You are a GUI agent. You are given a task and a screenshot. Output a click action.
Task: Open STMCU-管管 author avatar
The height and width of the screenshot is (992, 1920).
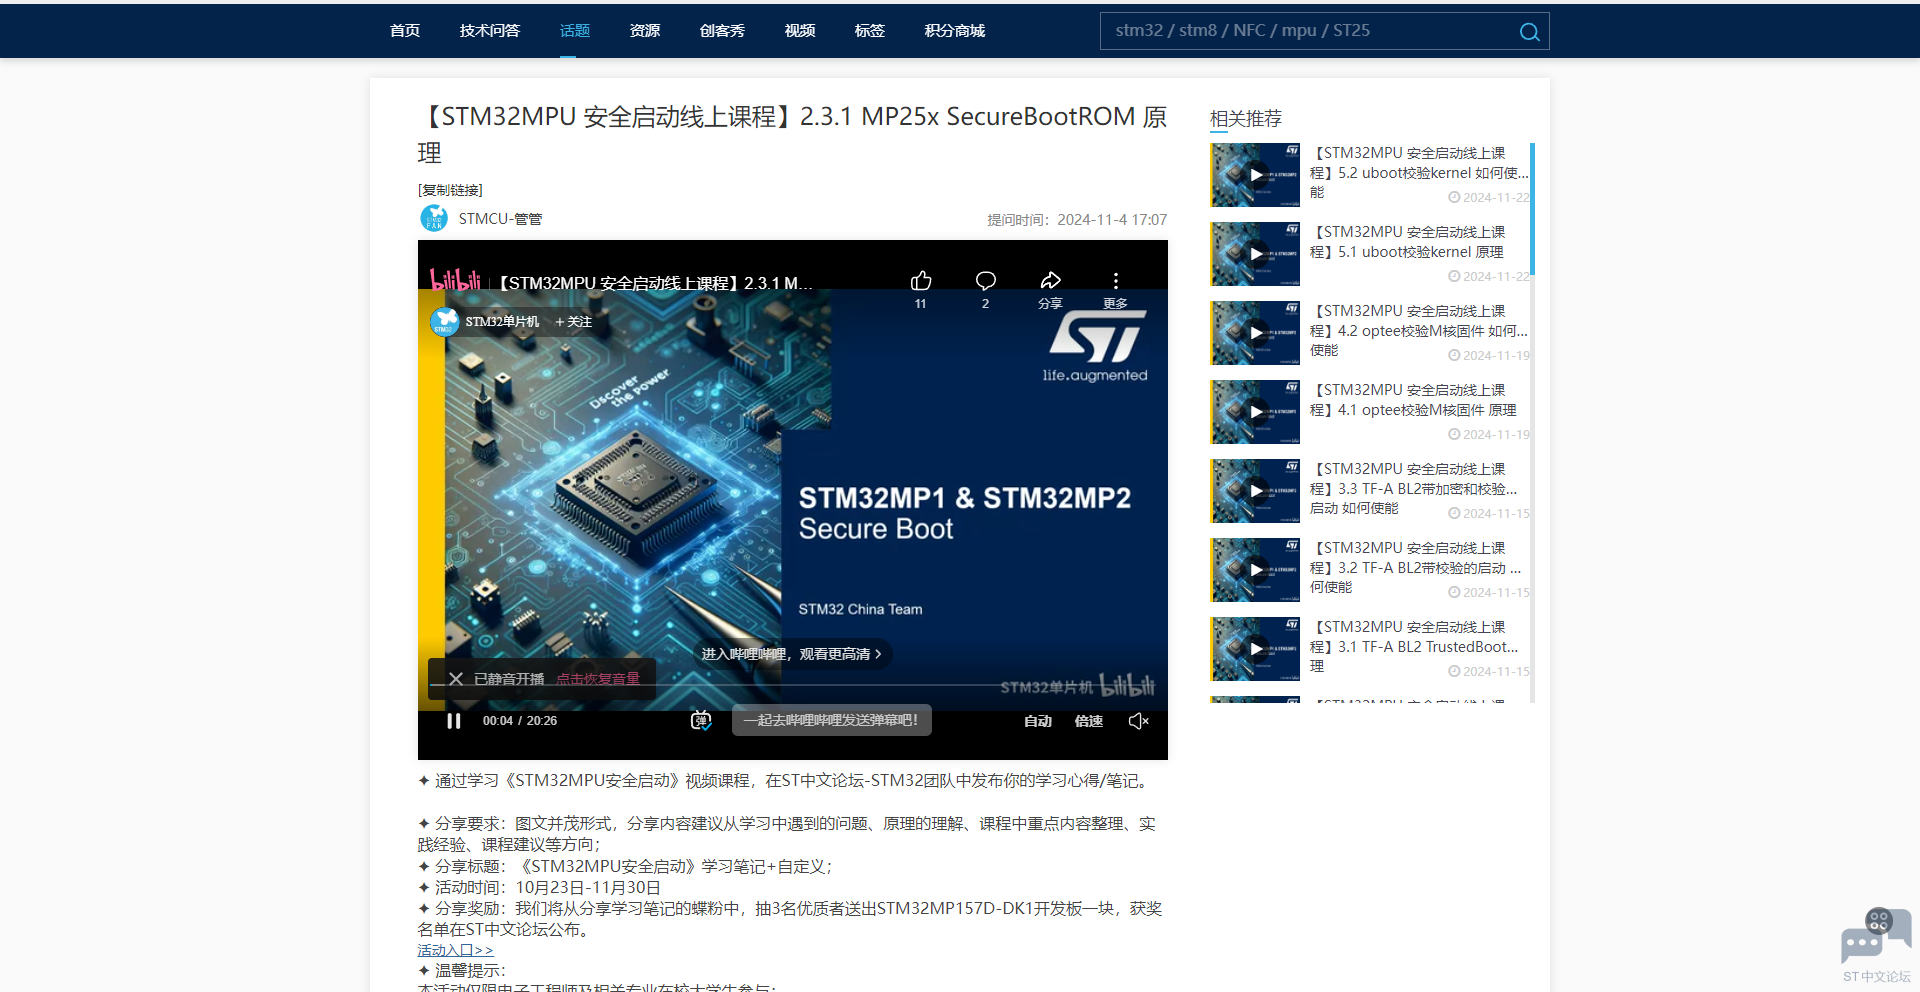tap(434, 218)
